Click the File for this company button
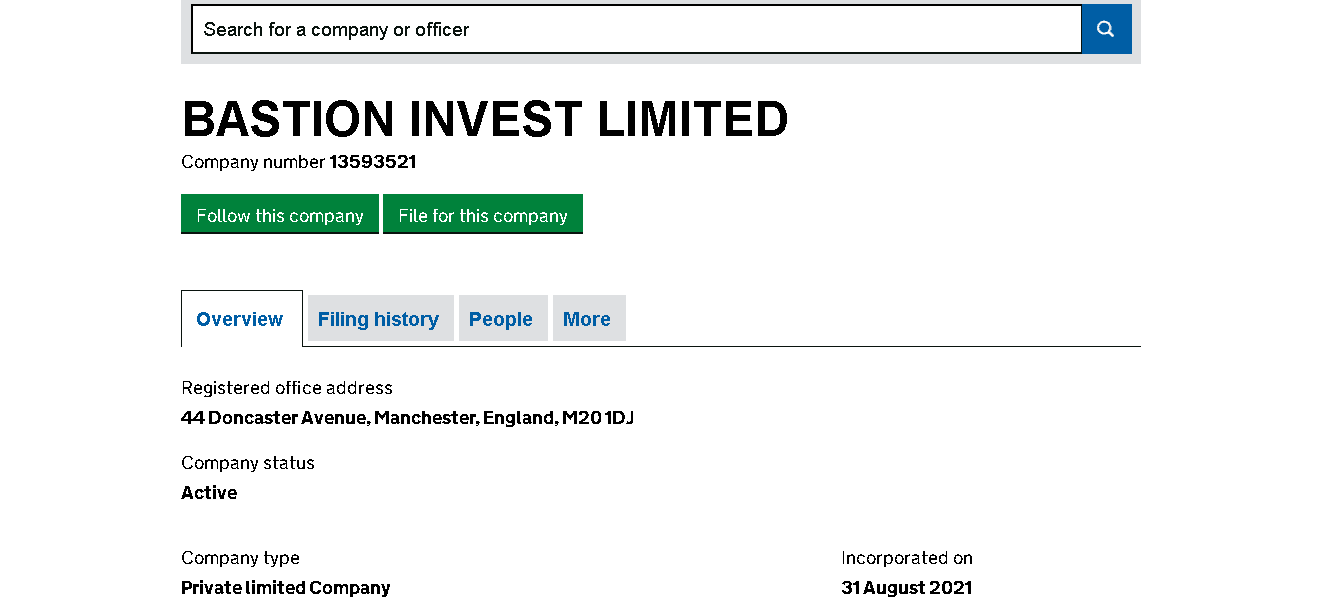This screenshot has height=615, width=1326. [x=483, y=215]
